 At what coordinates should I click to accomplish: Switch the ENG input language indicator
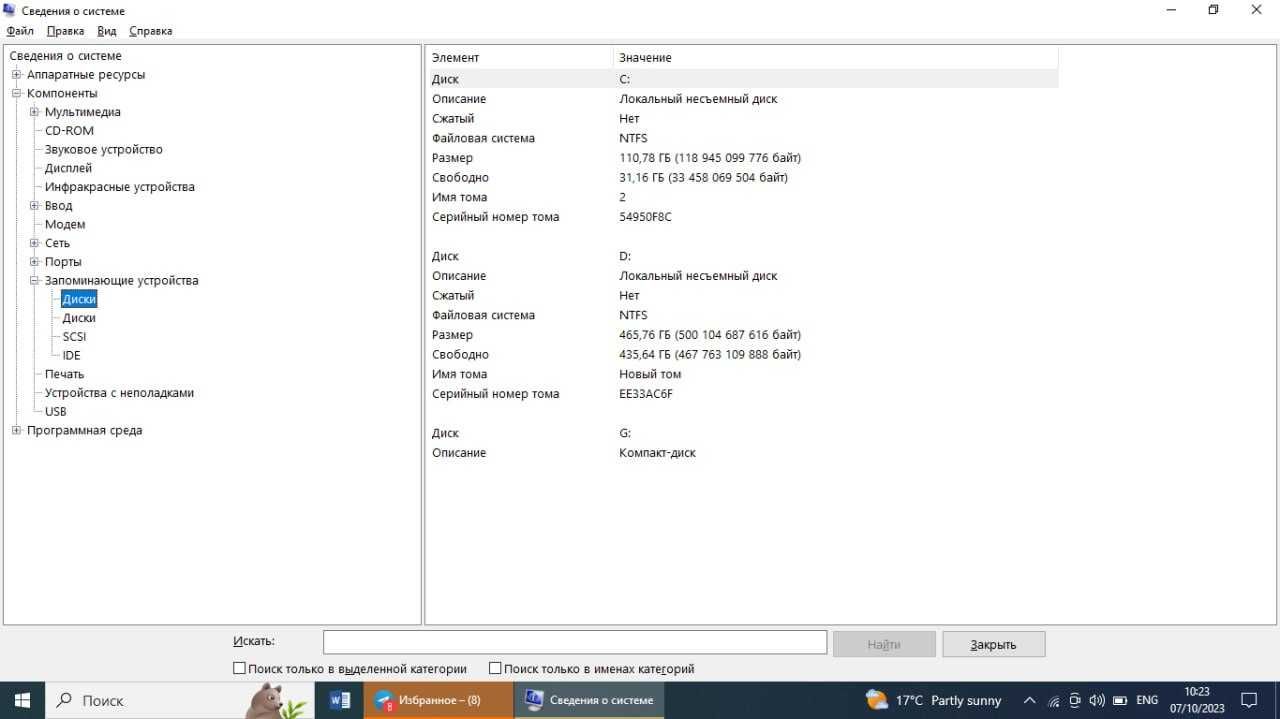(x=1148, y=700)
